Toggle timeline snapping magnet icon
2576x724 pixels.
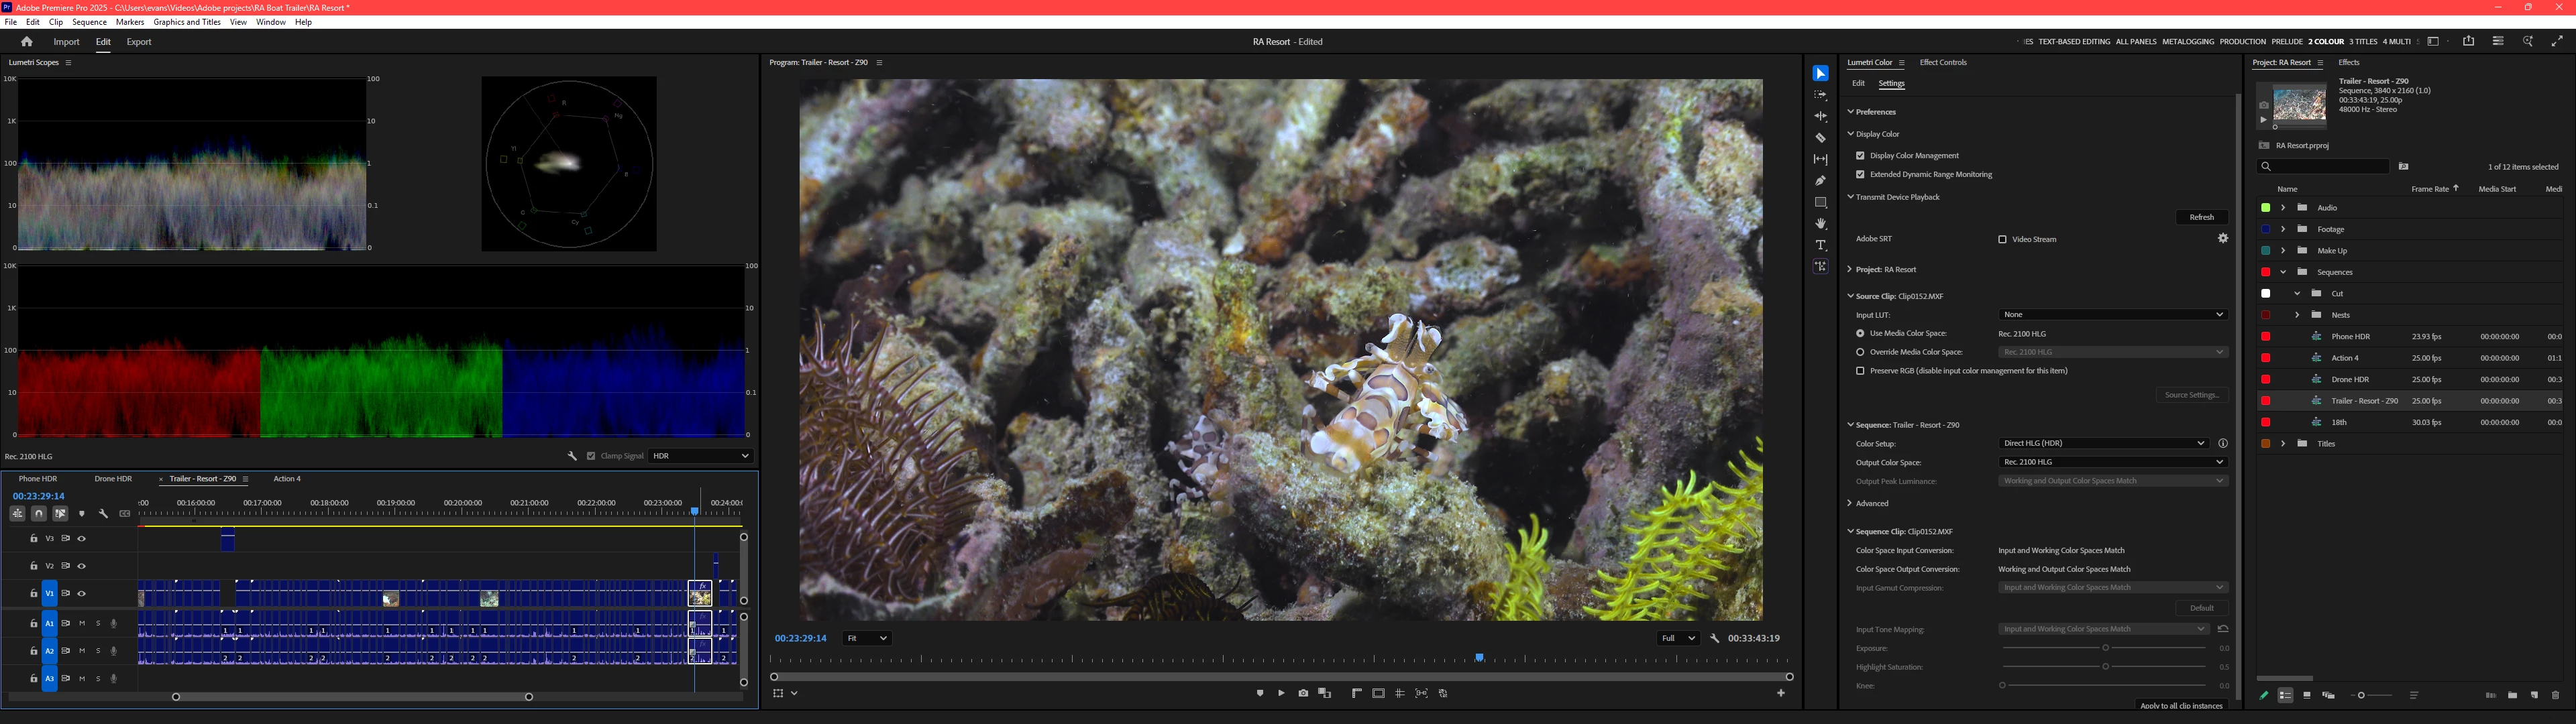pos(38,513)
